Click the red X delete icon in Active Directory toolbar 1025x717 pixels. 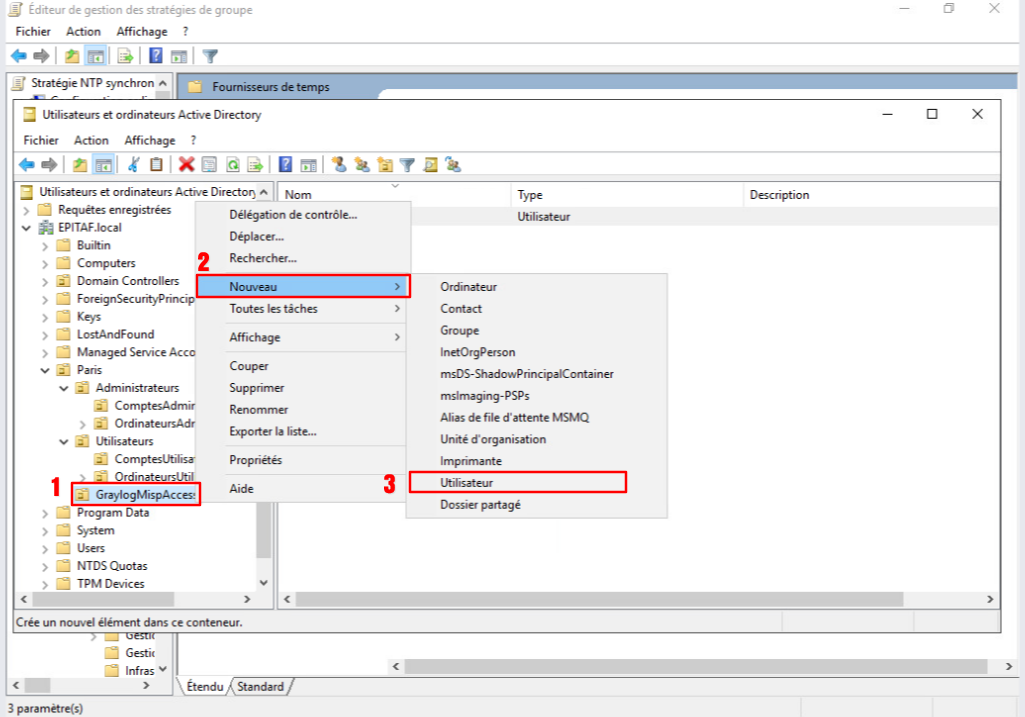(186, 165)
